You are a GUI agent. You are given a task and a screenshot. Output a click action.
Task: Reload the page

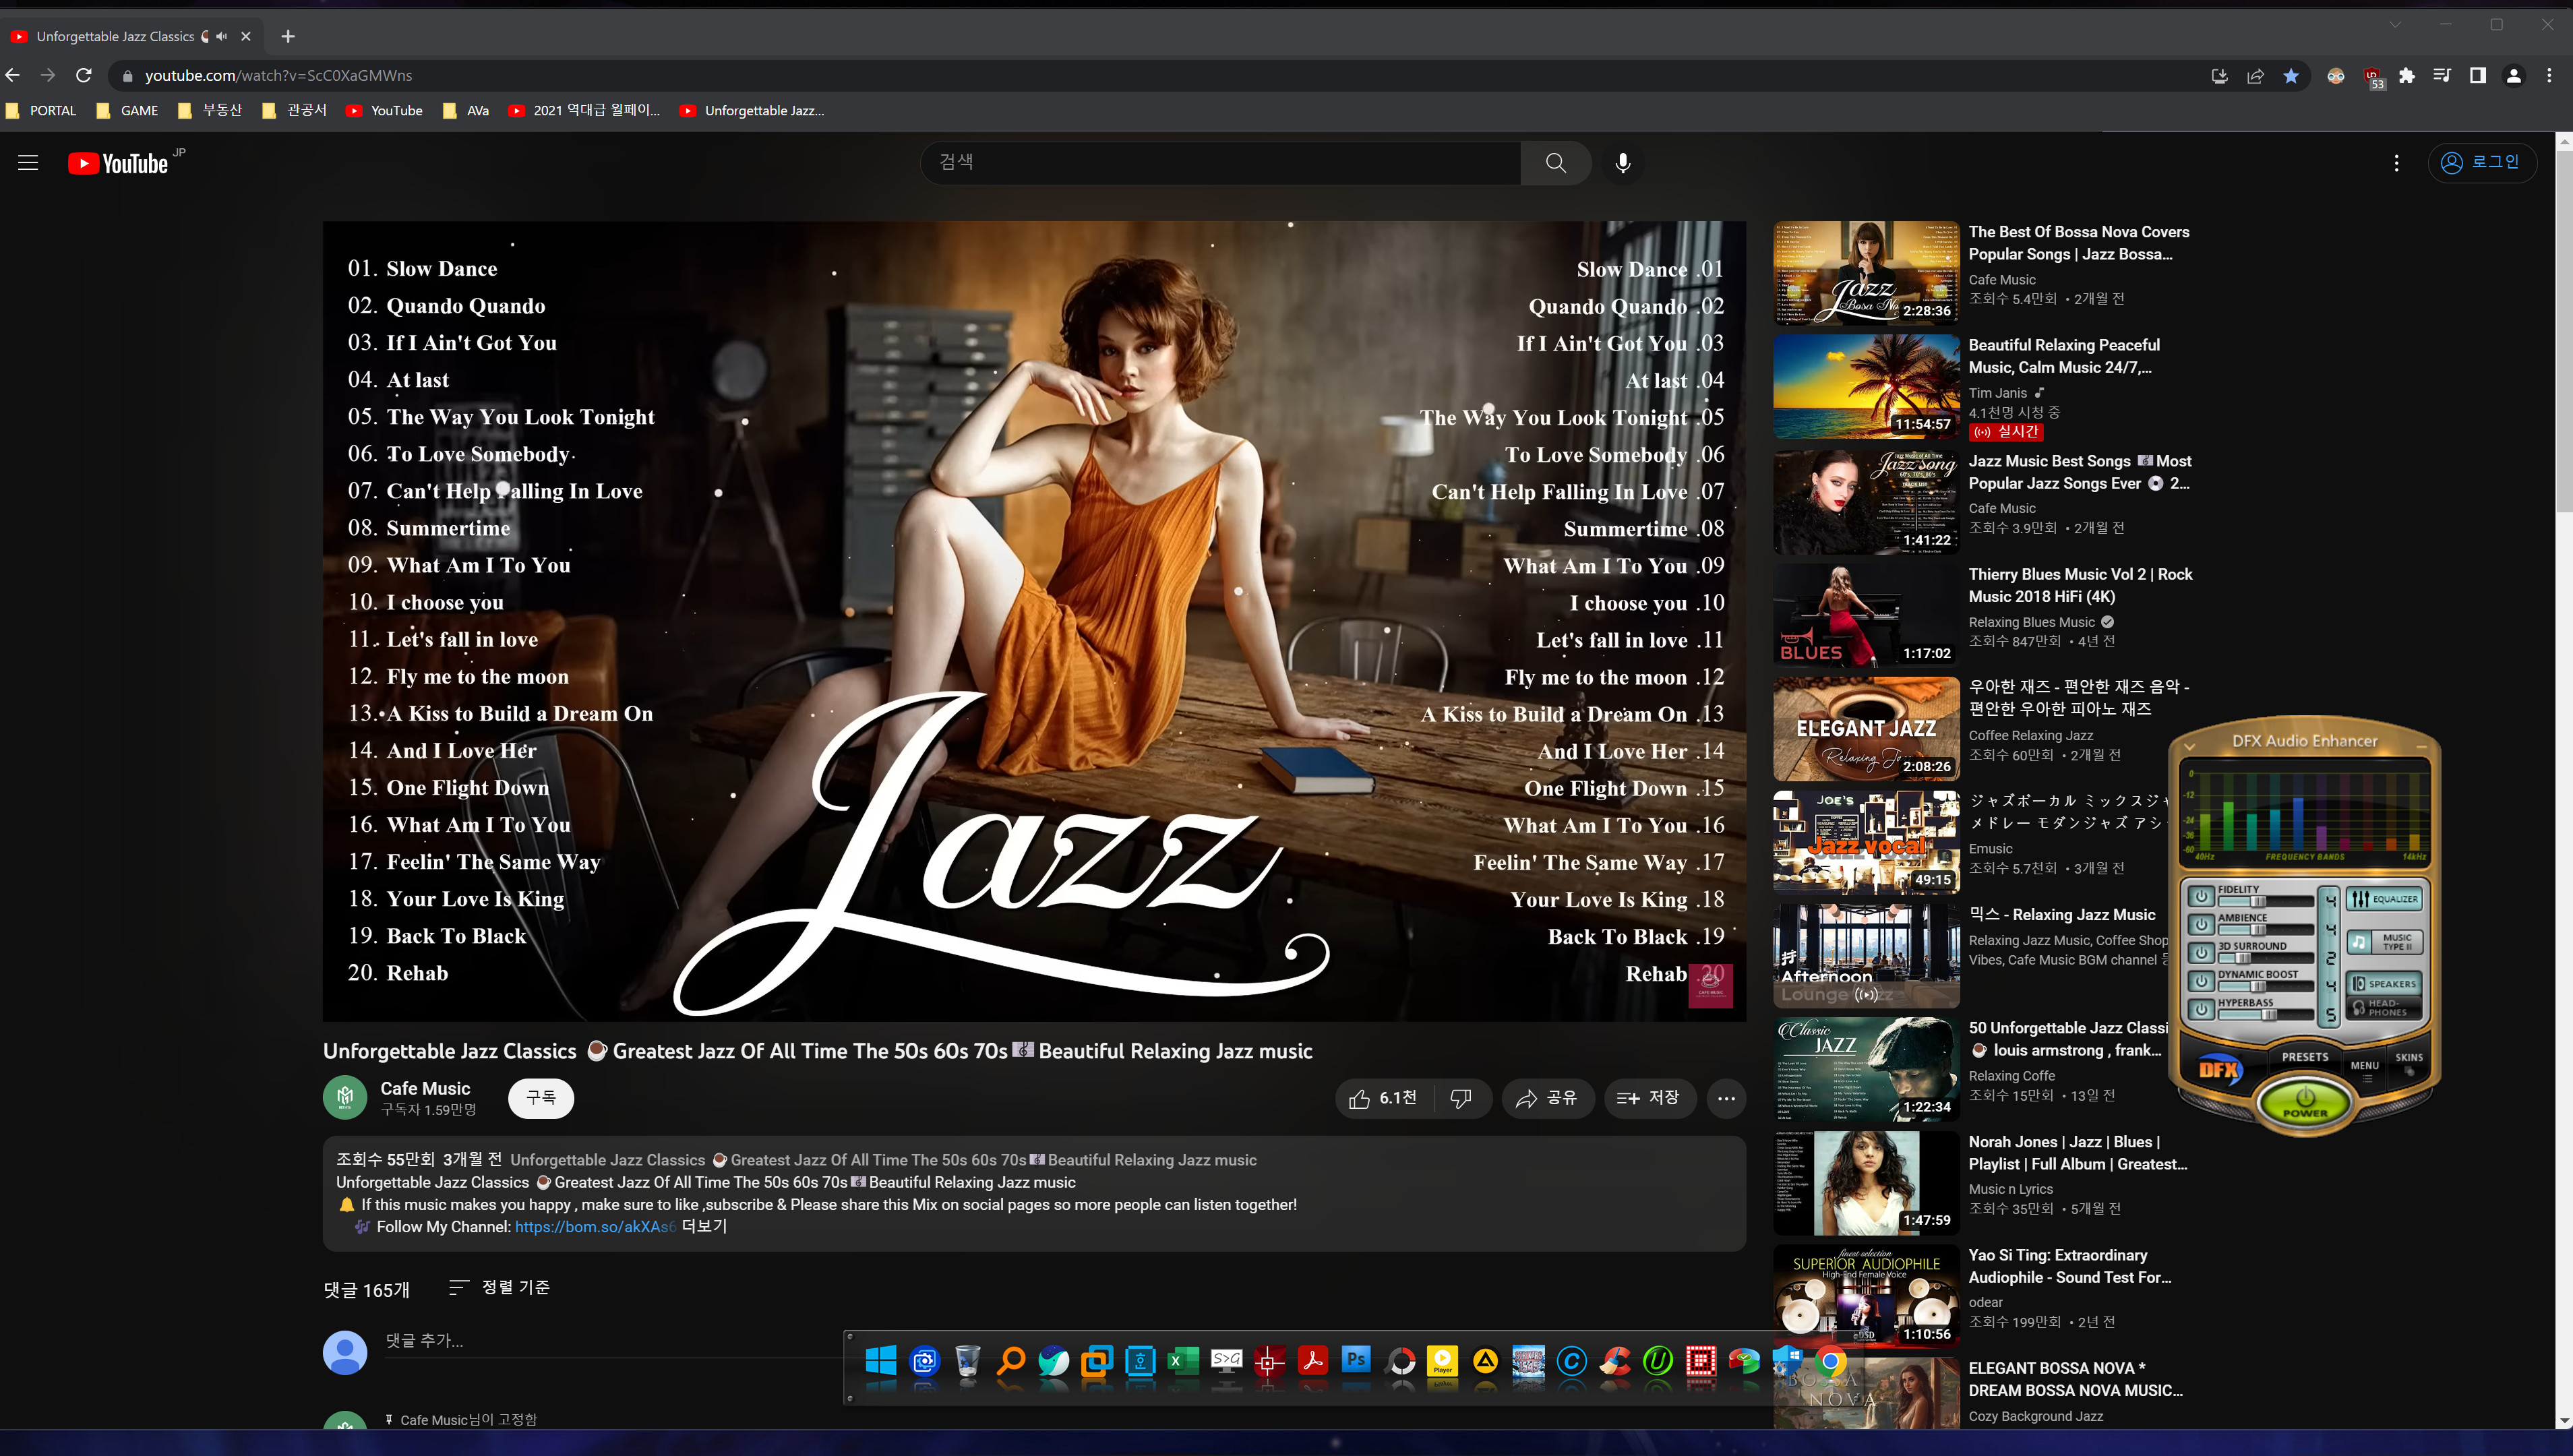pos(84,76)
